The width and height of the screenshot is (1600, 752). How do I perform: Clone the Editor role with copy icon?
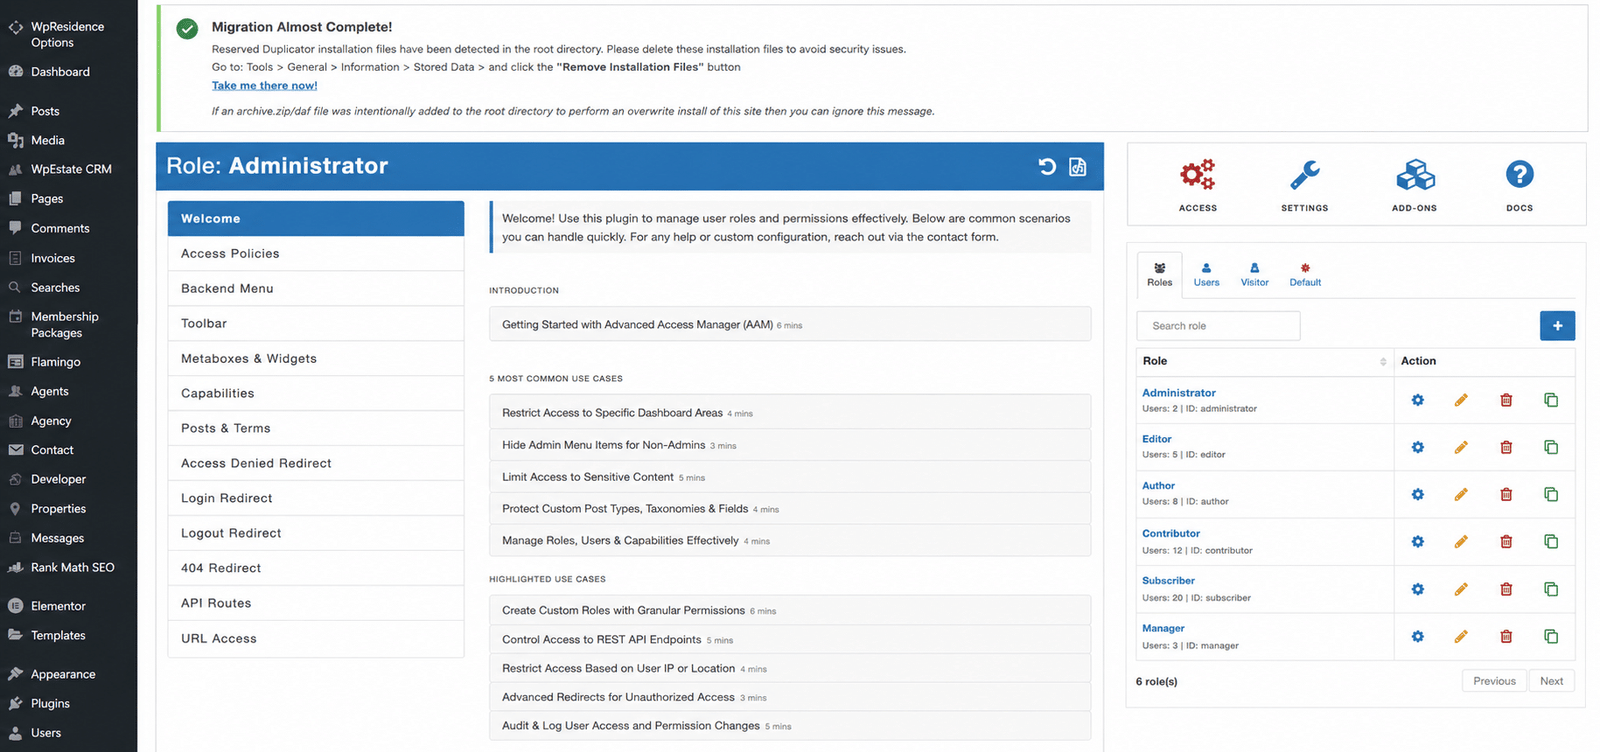pos(1551,447)
